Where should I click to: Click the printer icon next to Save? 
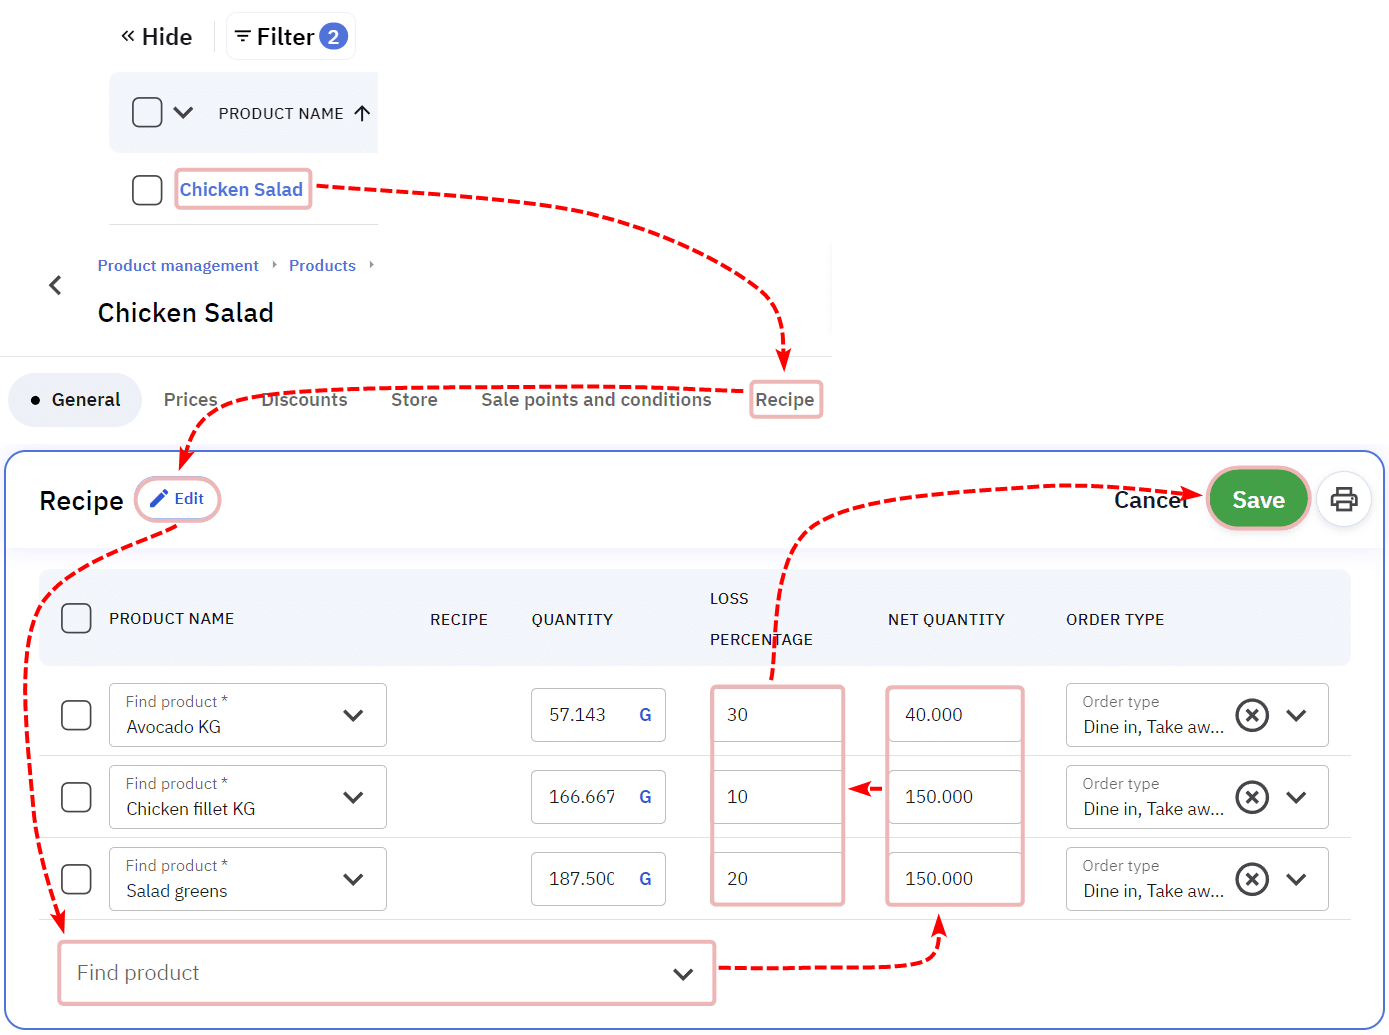(x=1343, y=499)
